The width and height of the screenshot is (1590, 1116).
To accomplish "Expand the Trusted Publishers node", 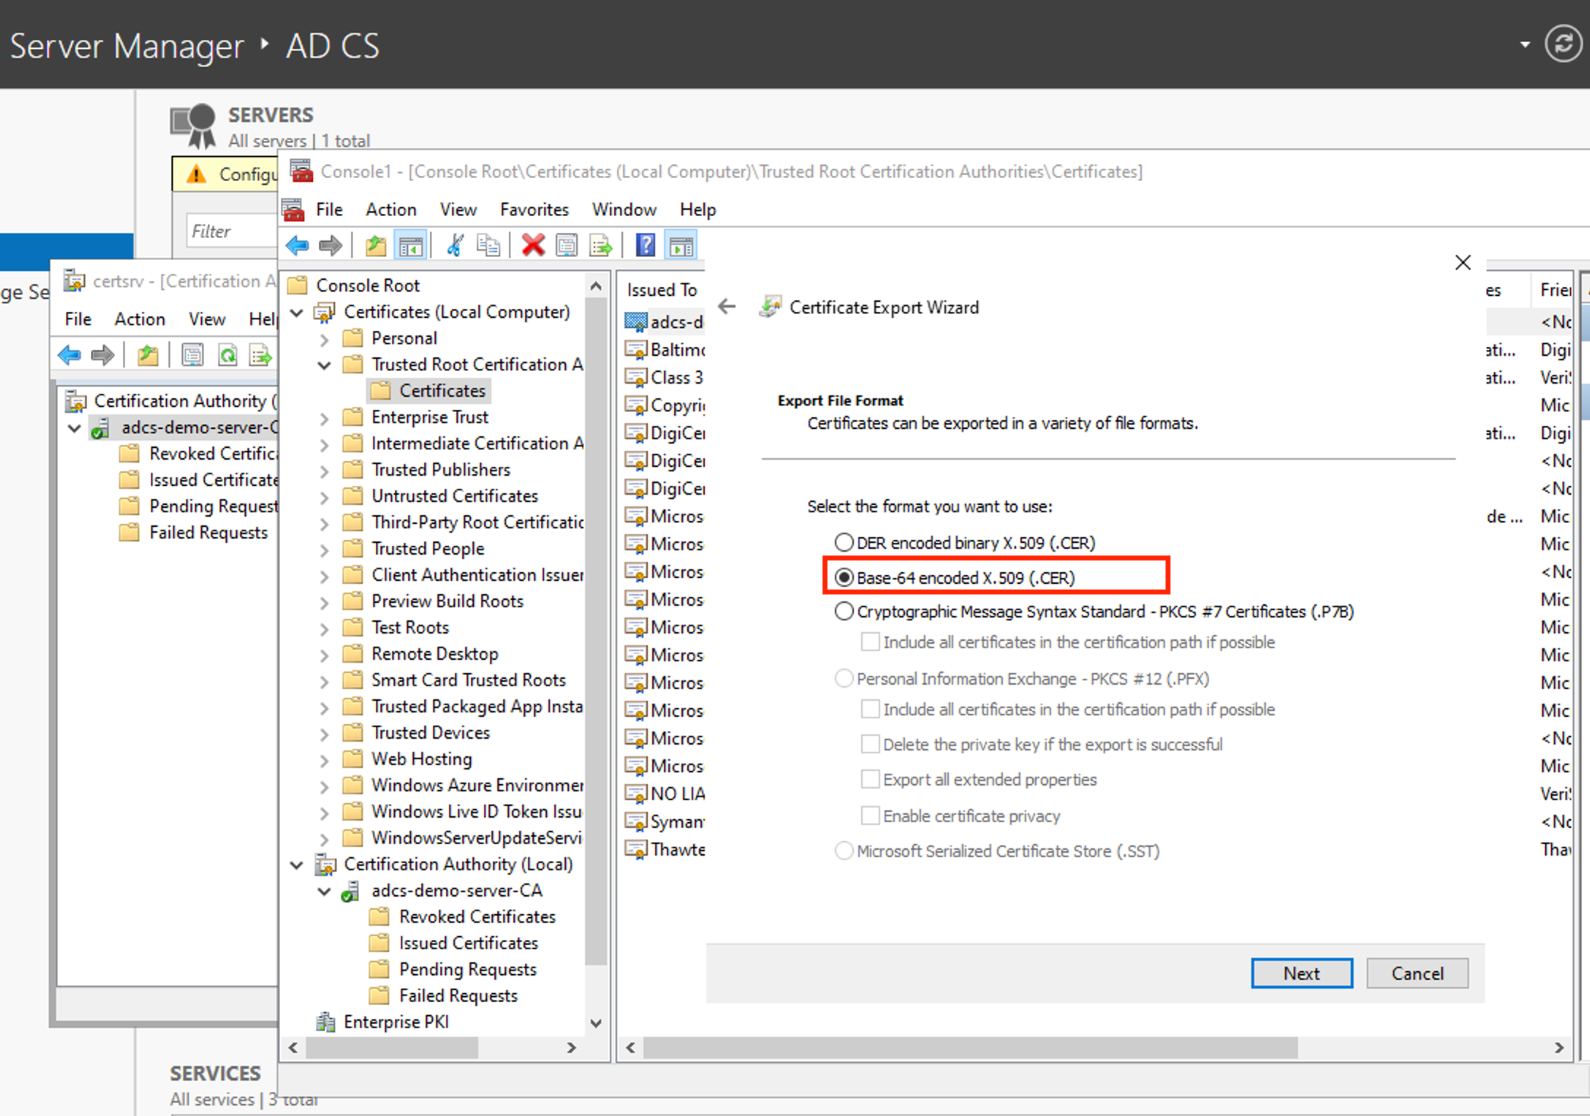I will tap(324, 470).
